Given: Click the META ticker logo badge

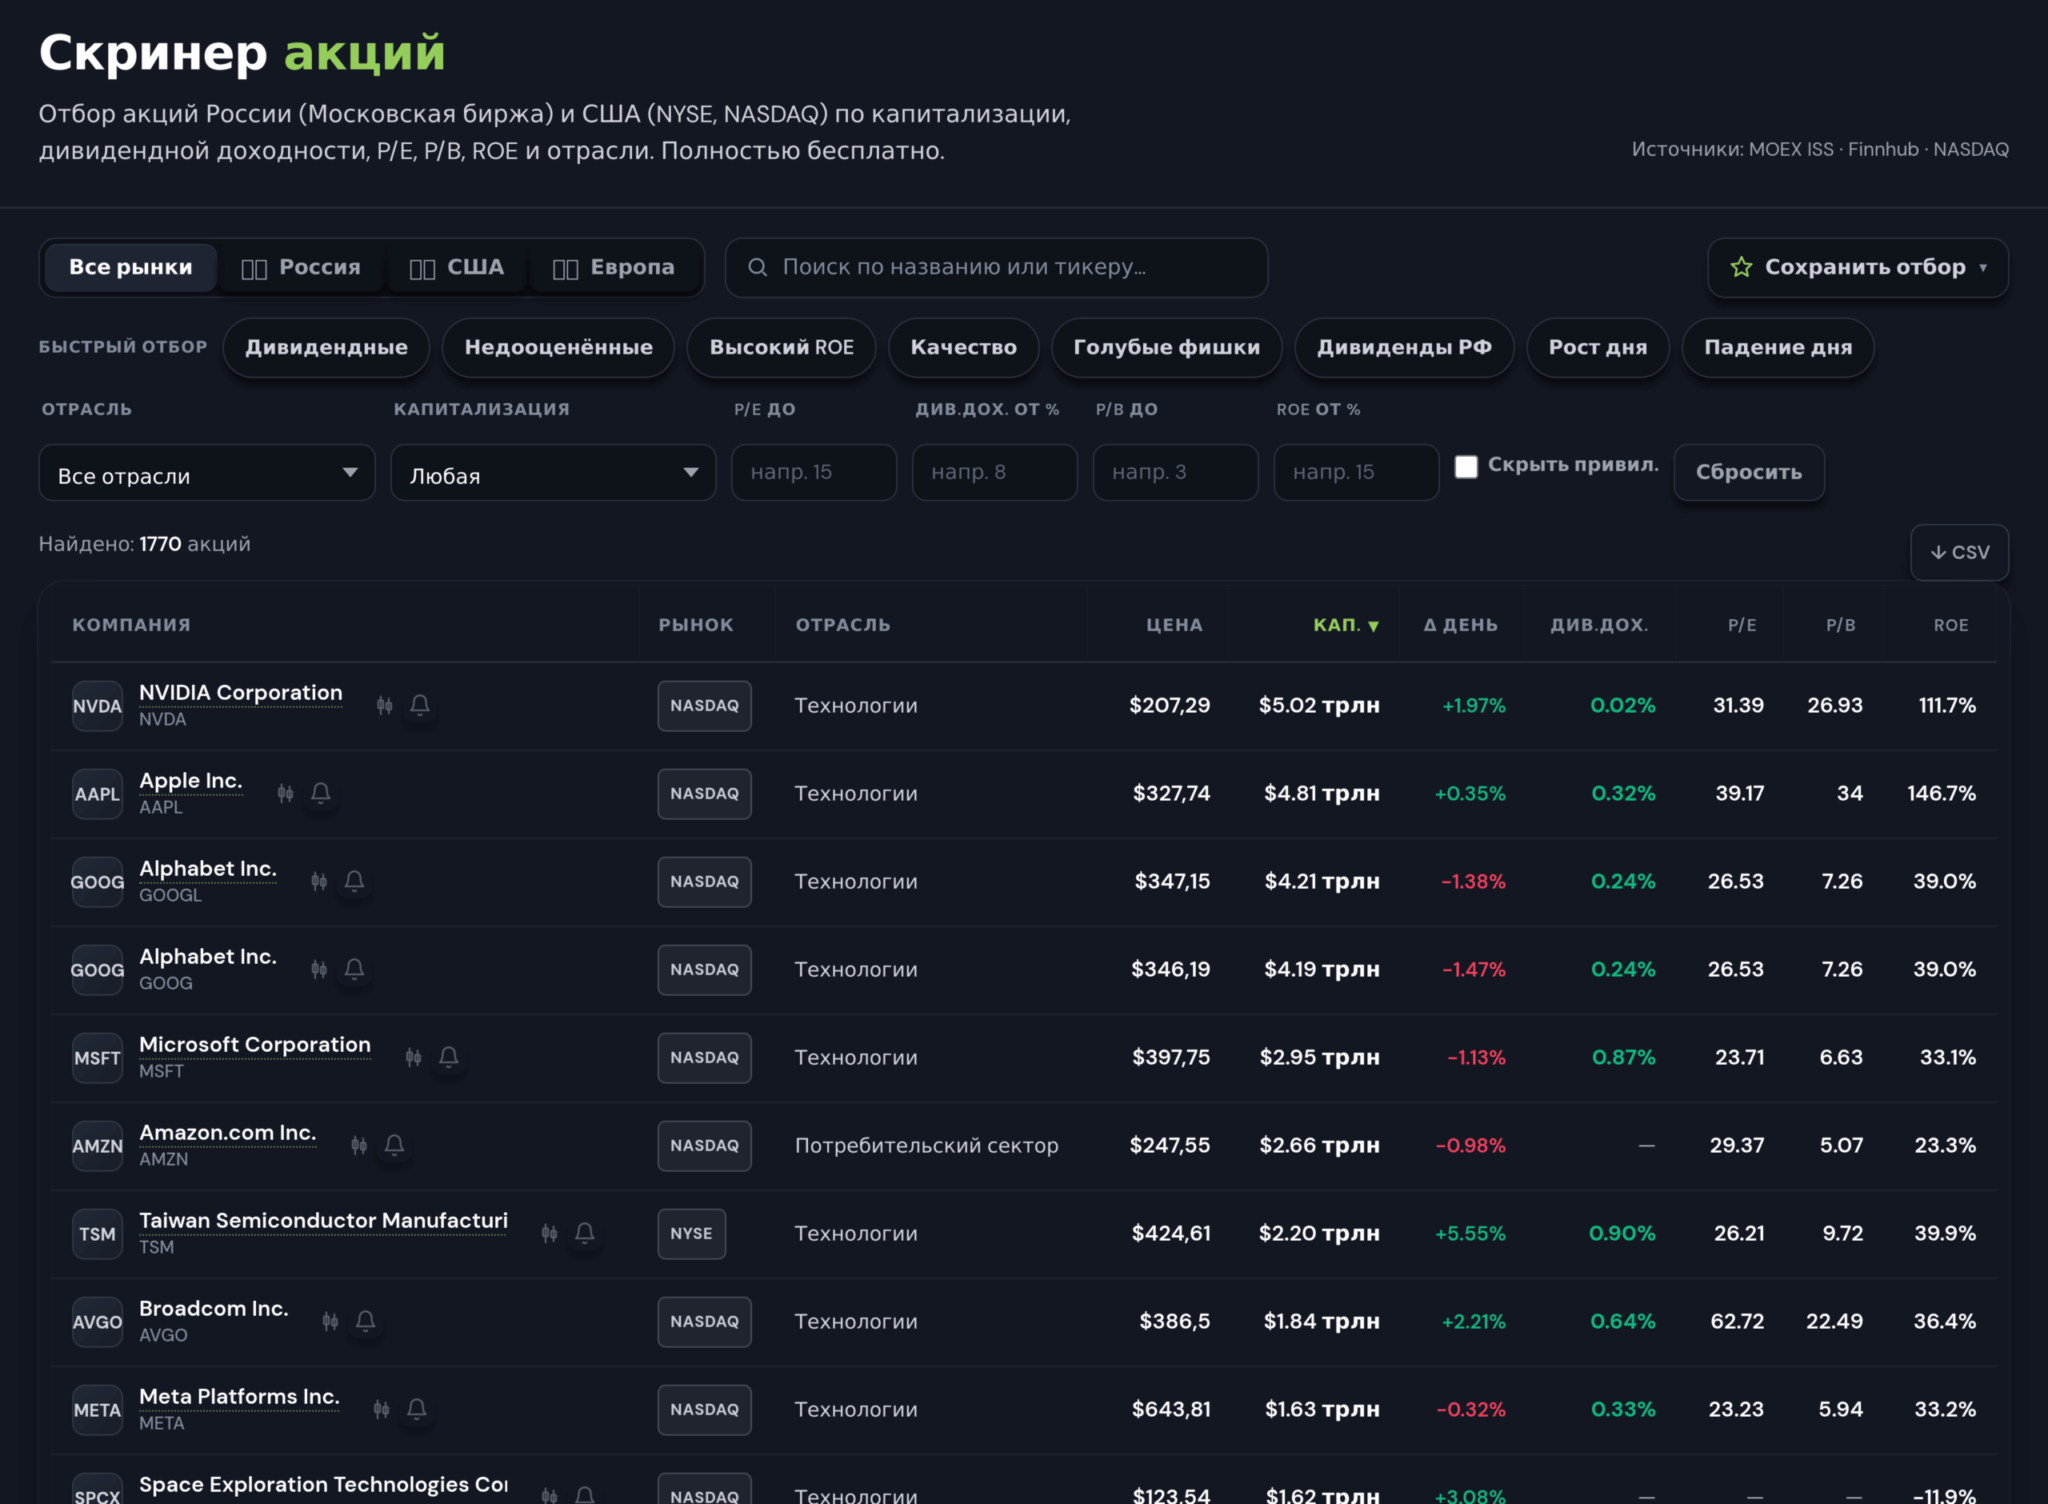Looking at the screenshot, I should [x=97, y=1410].
